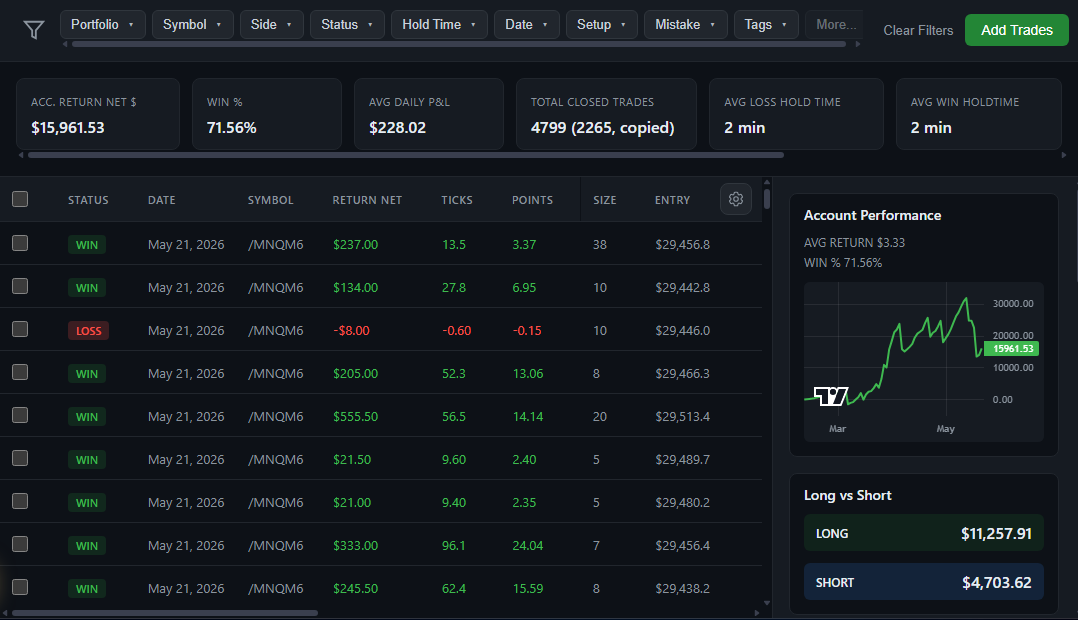
Task: Open the Hold Time filter dropdown
Action: coord(439,25)
